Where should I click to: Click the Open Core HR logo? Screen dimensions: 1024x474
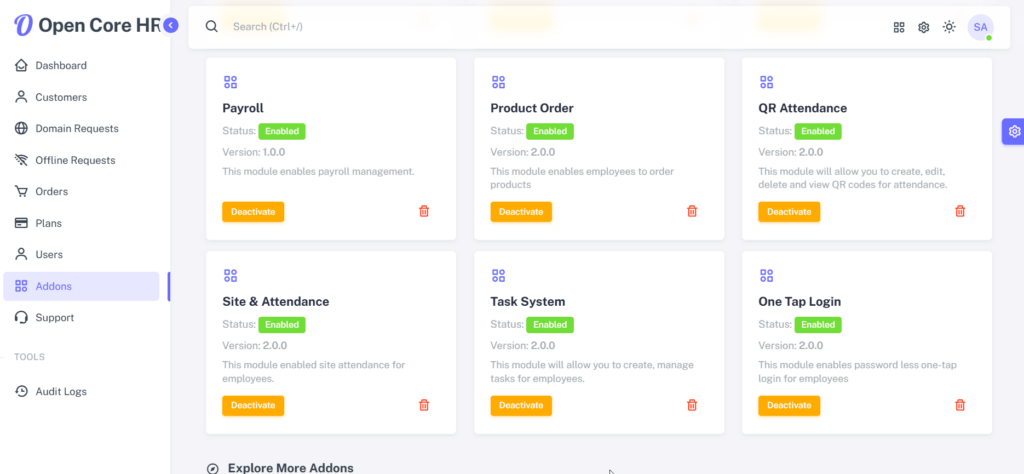click(88, 25)
